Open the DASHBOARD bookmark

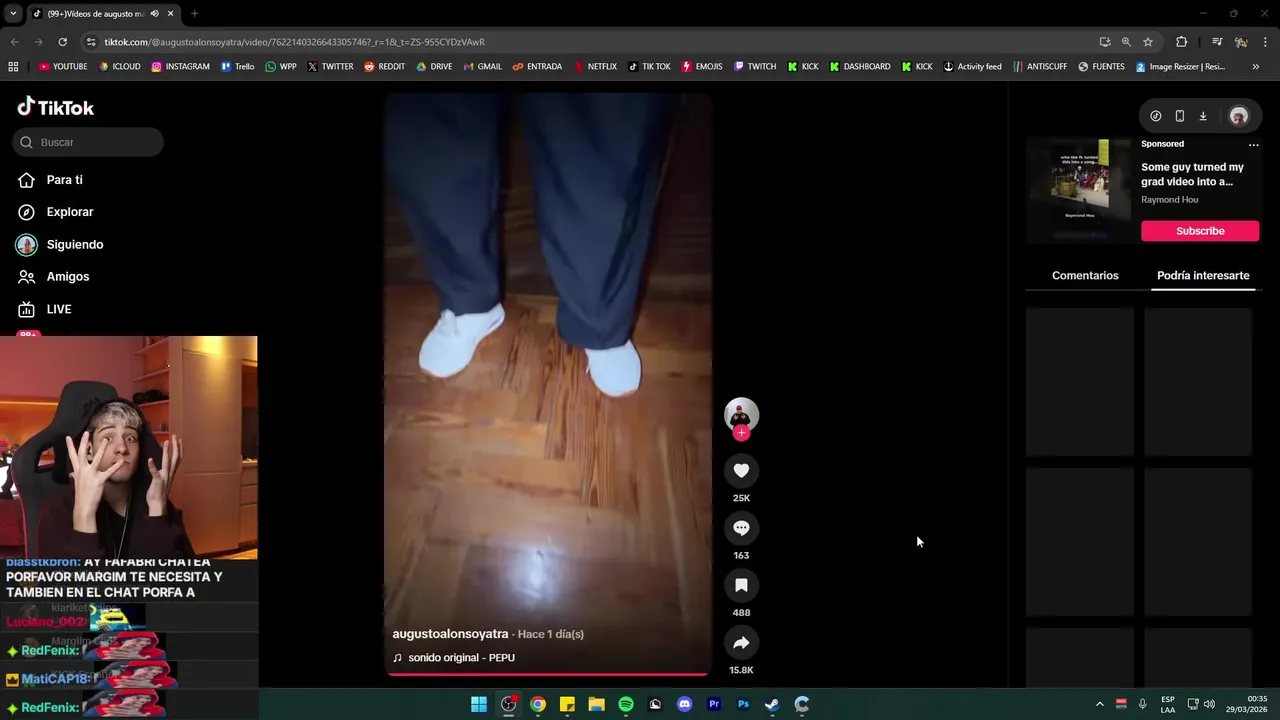[859, 67]
